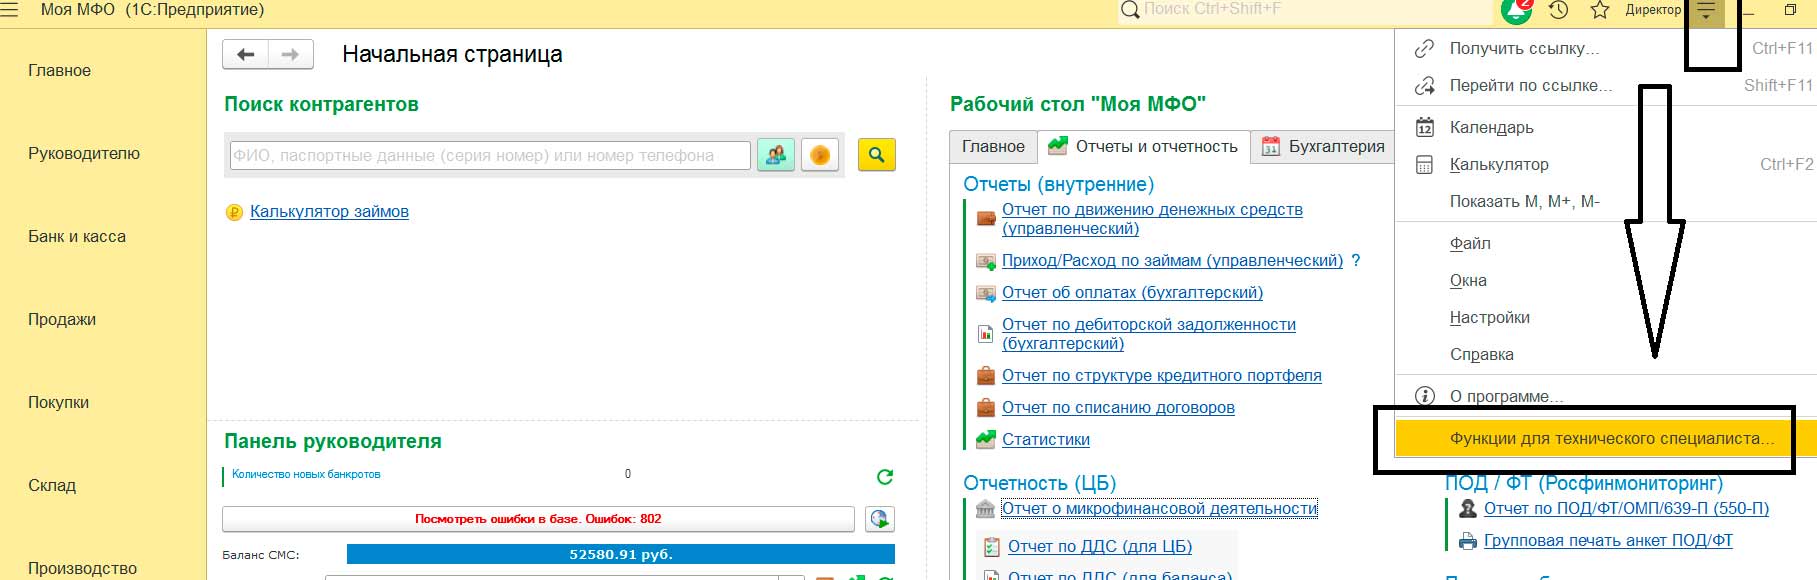Click icon beside Отчет об оплатах
Viewport: 1817px width, 580px height.
986,293
